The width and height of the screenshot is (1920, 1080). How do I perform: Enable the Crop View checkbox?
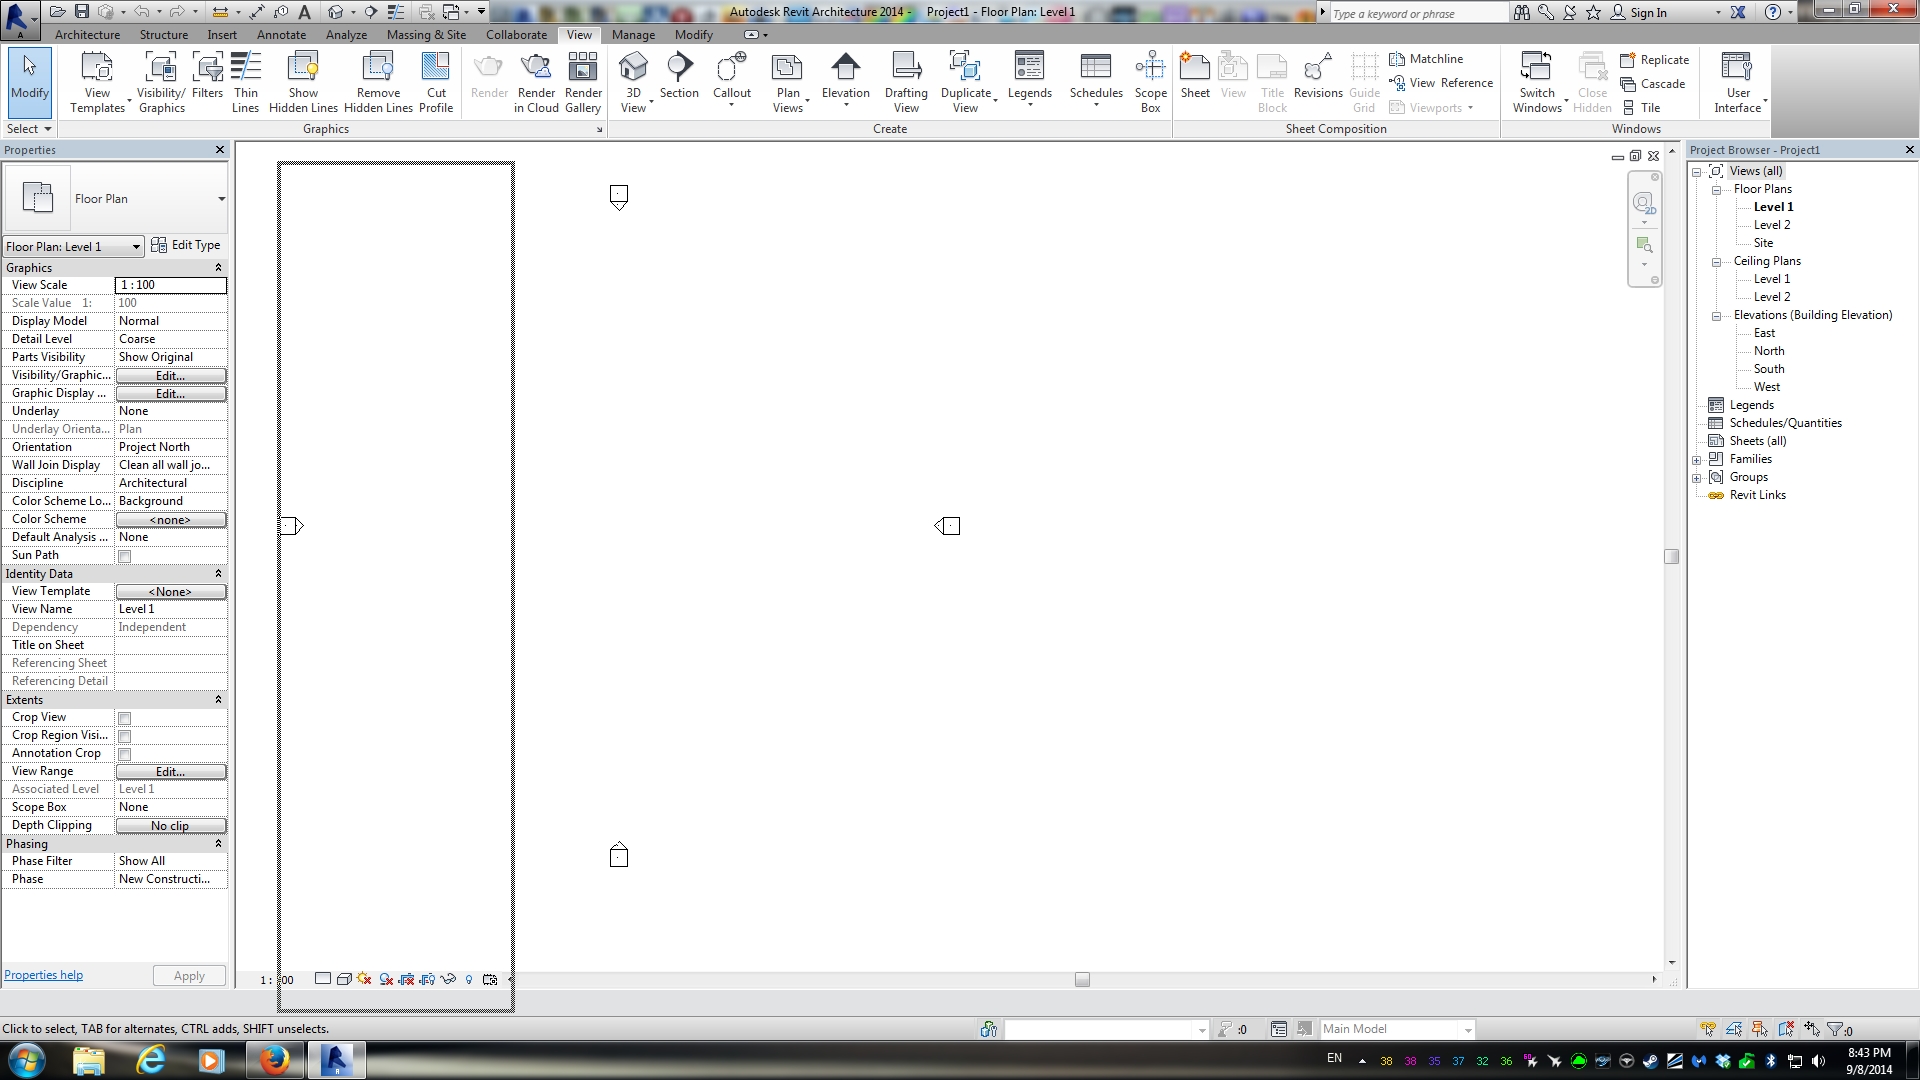click(x=125, y=719)
